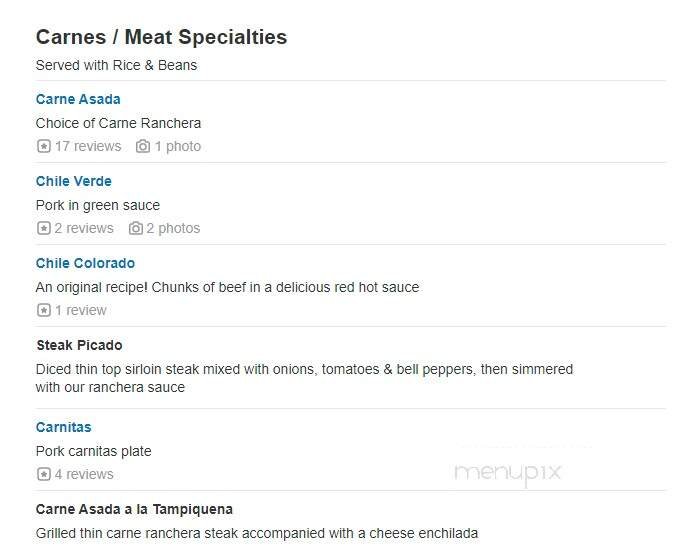Read the 1 review for Chile Colorado

point(81,310)
